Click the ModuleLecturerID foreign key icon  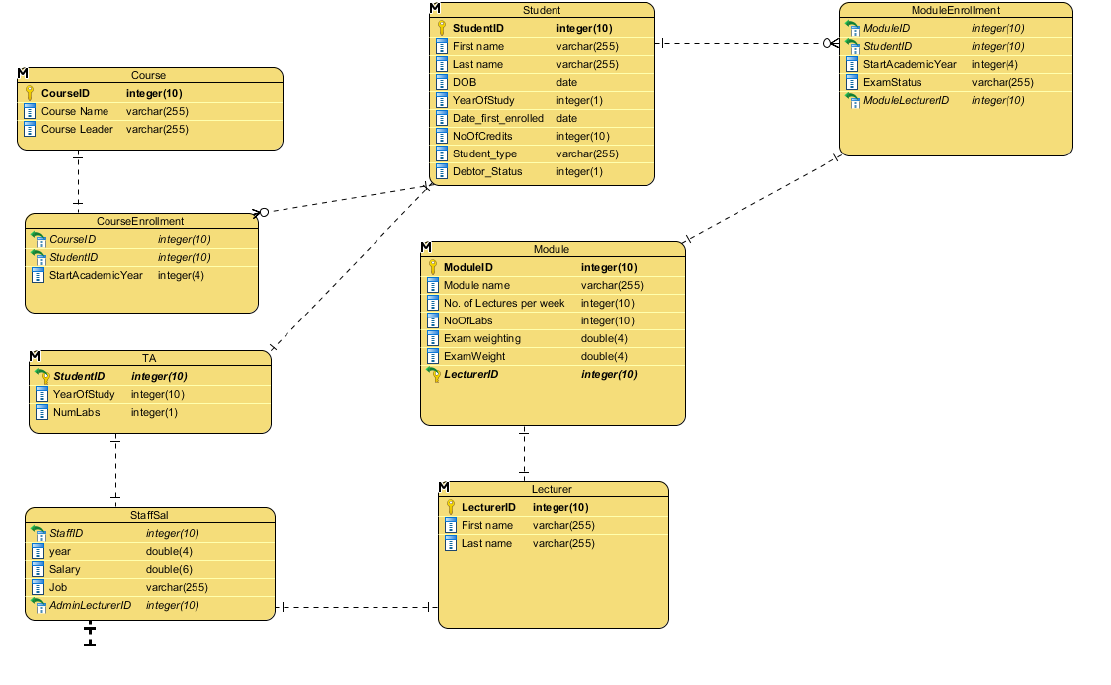click(x=852, y=101)
